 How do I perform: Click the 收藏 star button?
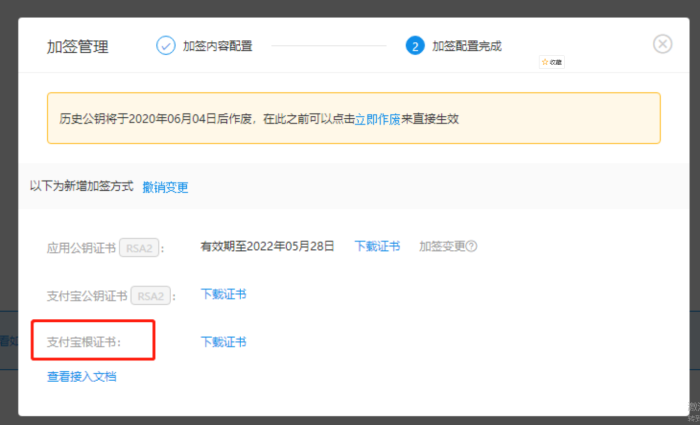[552, 62]
